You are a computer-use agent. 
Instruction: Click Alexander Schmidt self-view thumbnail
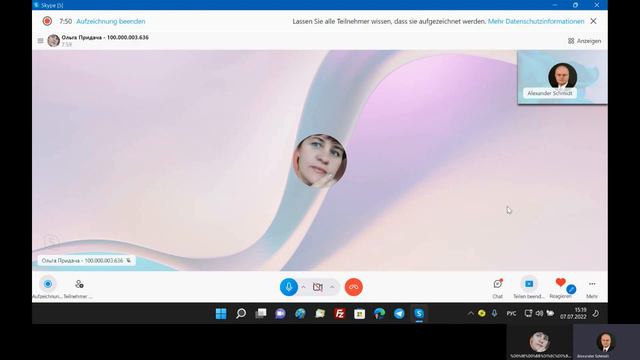[562, 77]
